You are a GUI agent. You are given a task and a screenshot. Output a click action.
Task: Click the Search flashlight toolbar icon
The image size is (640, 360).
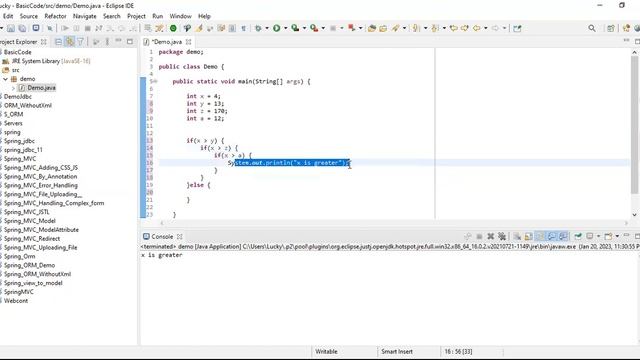coord(396,28)
